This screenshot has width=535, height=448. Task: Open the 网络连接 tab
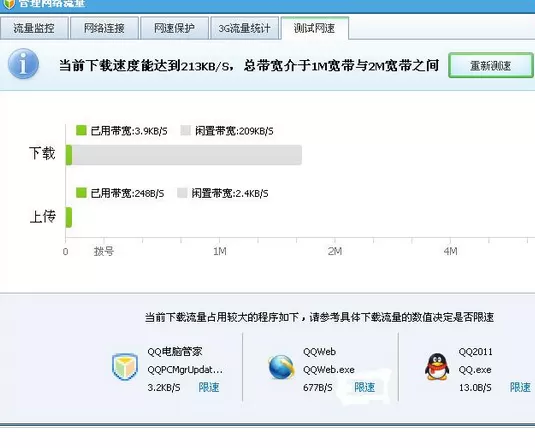(x=104, y=28)
